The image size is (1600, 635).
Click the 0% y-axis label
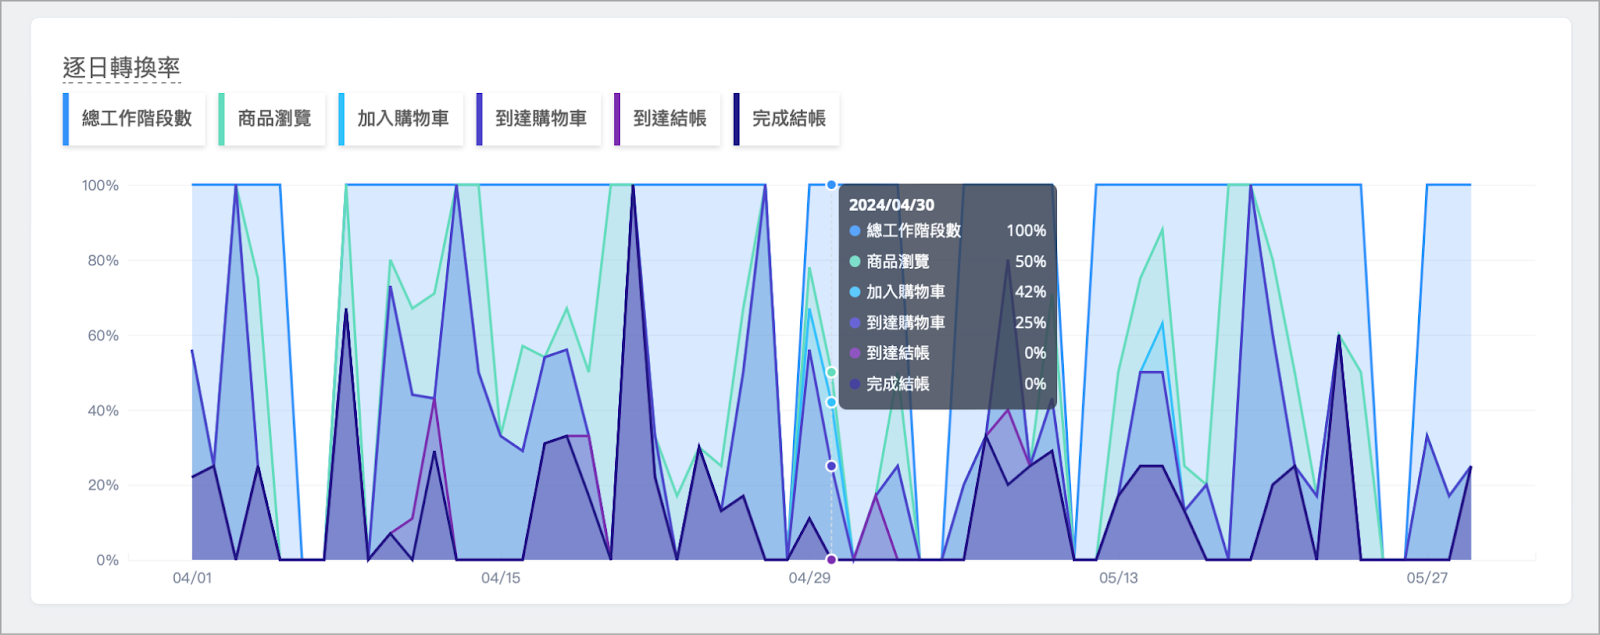click(x=107, y=560)
